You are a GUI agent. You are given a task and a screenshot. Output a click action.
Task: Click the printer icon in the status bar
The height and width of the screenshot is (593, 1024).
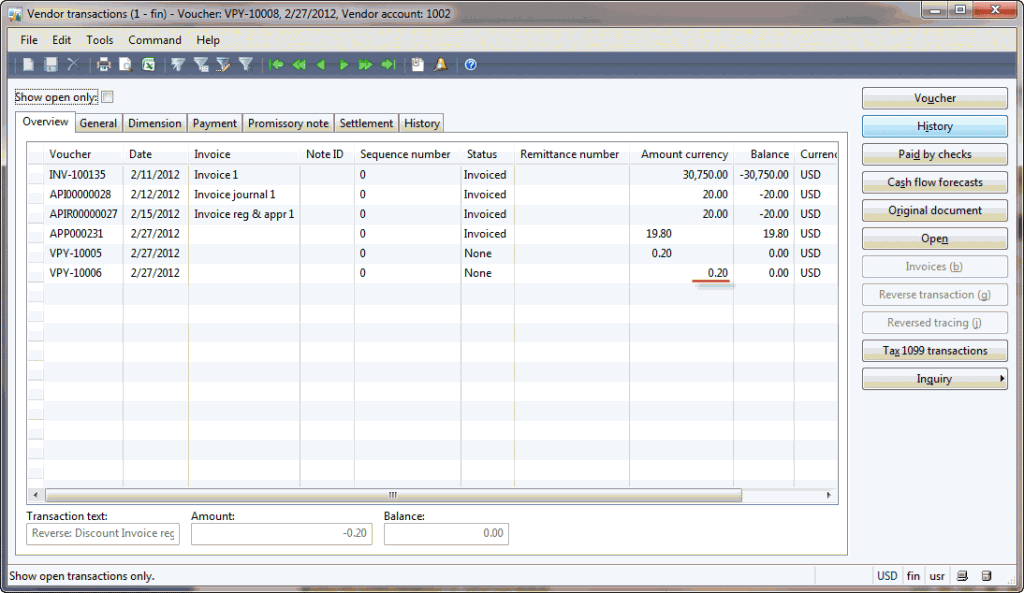[962, 576]
